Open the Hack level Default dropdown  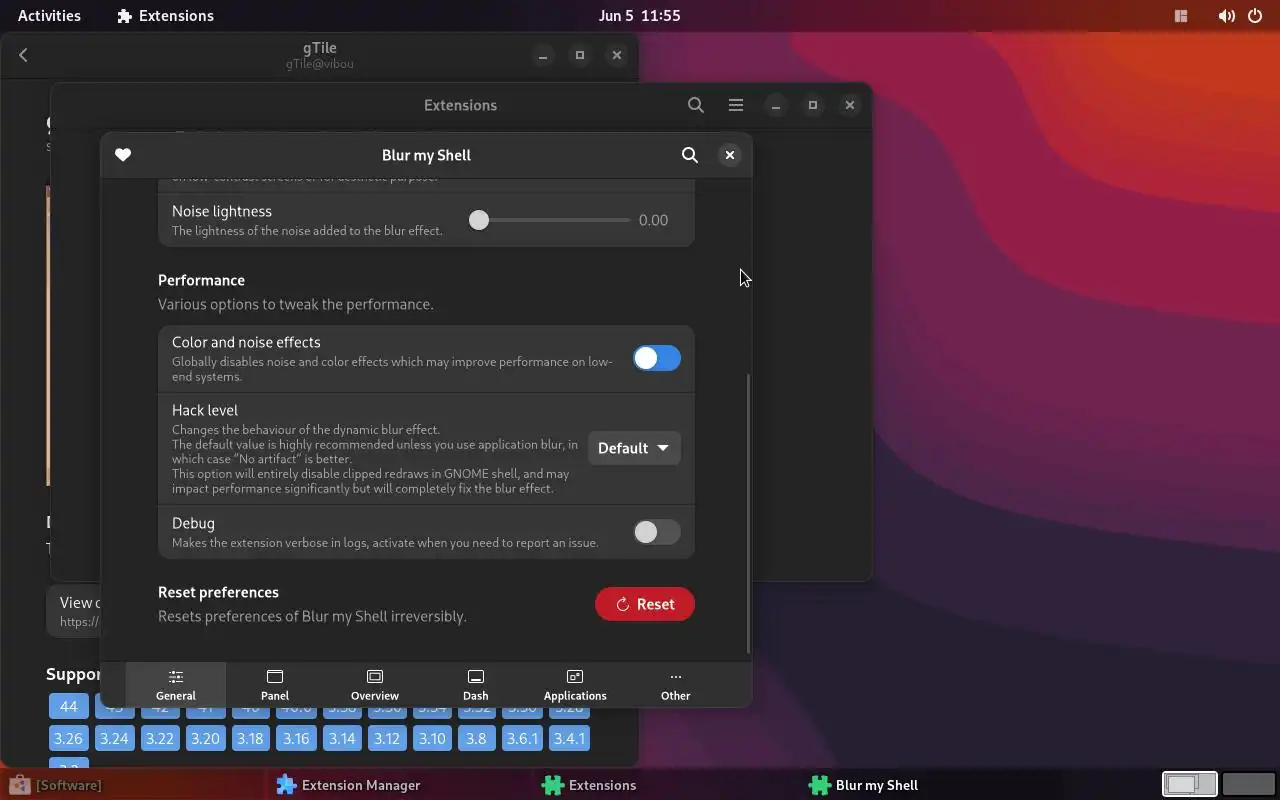[x=634, y=448]
